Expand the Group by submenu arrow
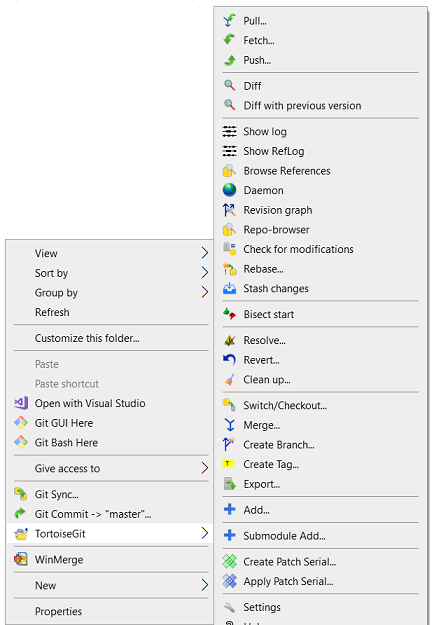441x625 pixels. pos(205,292)
